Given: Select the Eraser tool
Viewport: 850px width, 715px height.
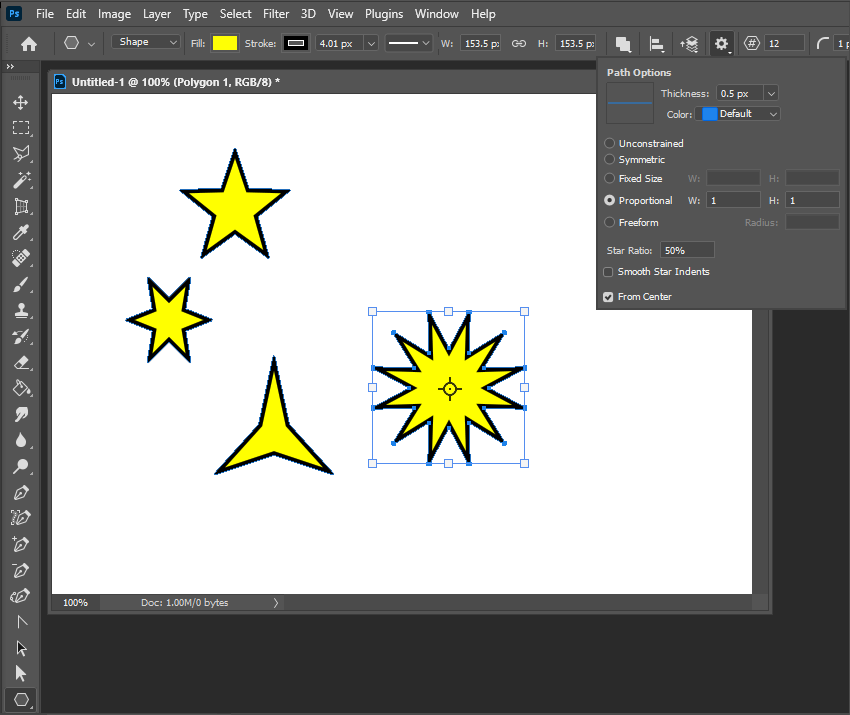Looking at the screenshot, I should click(x=21, y=362).
